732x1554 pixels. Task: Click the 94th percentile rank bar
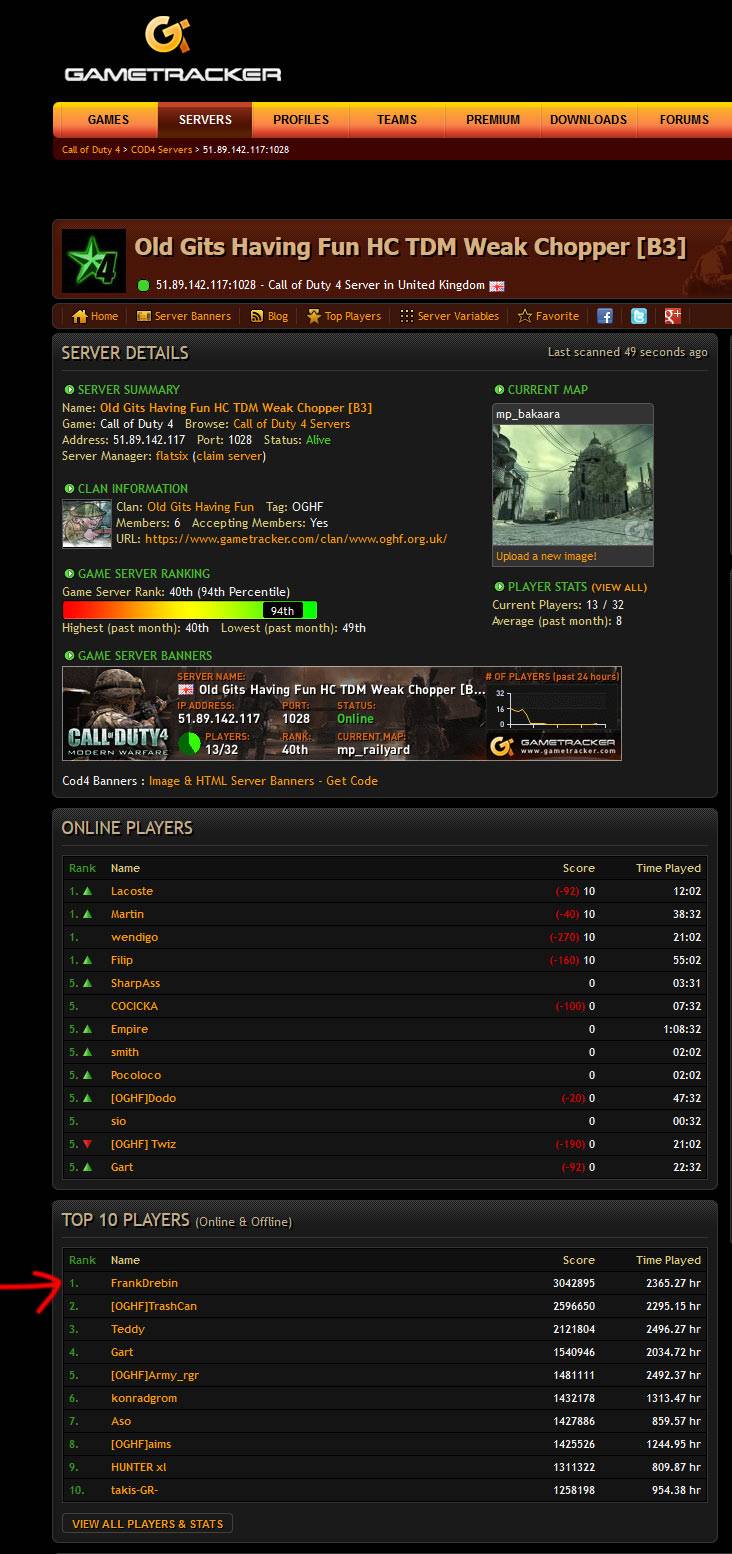190,610
